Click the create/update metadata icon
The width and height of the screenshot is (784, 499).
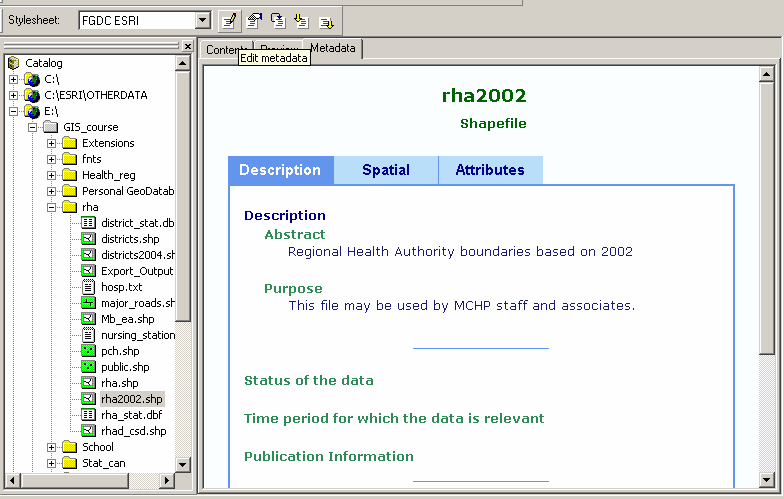click(278, 20)
